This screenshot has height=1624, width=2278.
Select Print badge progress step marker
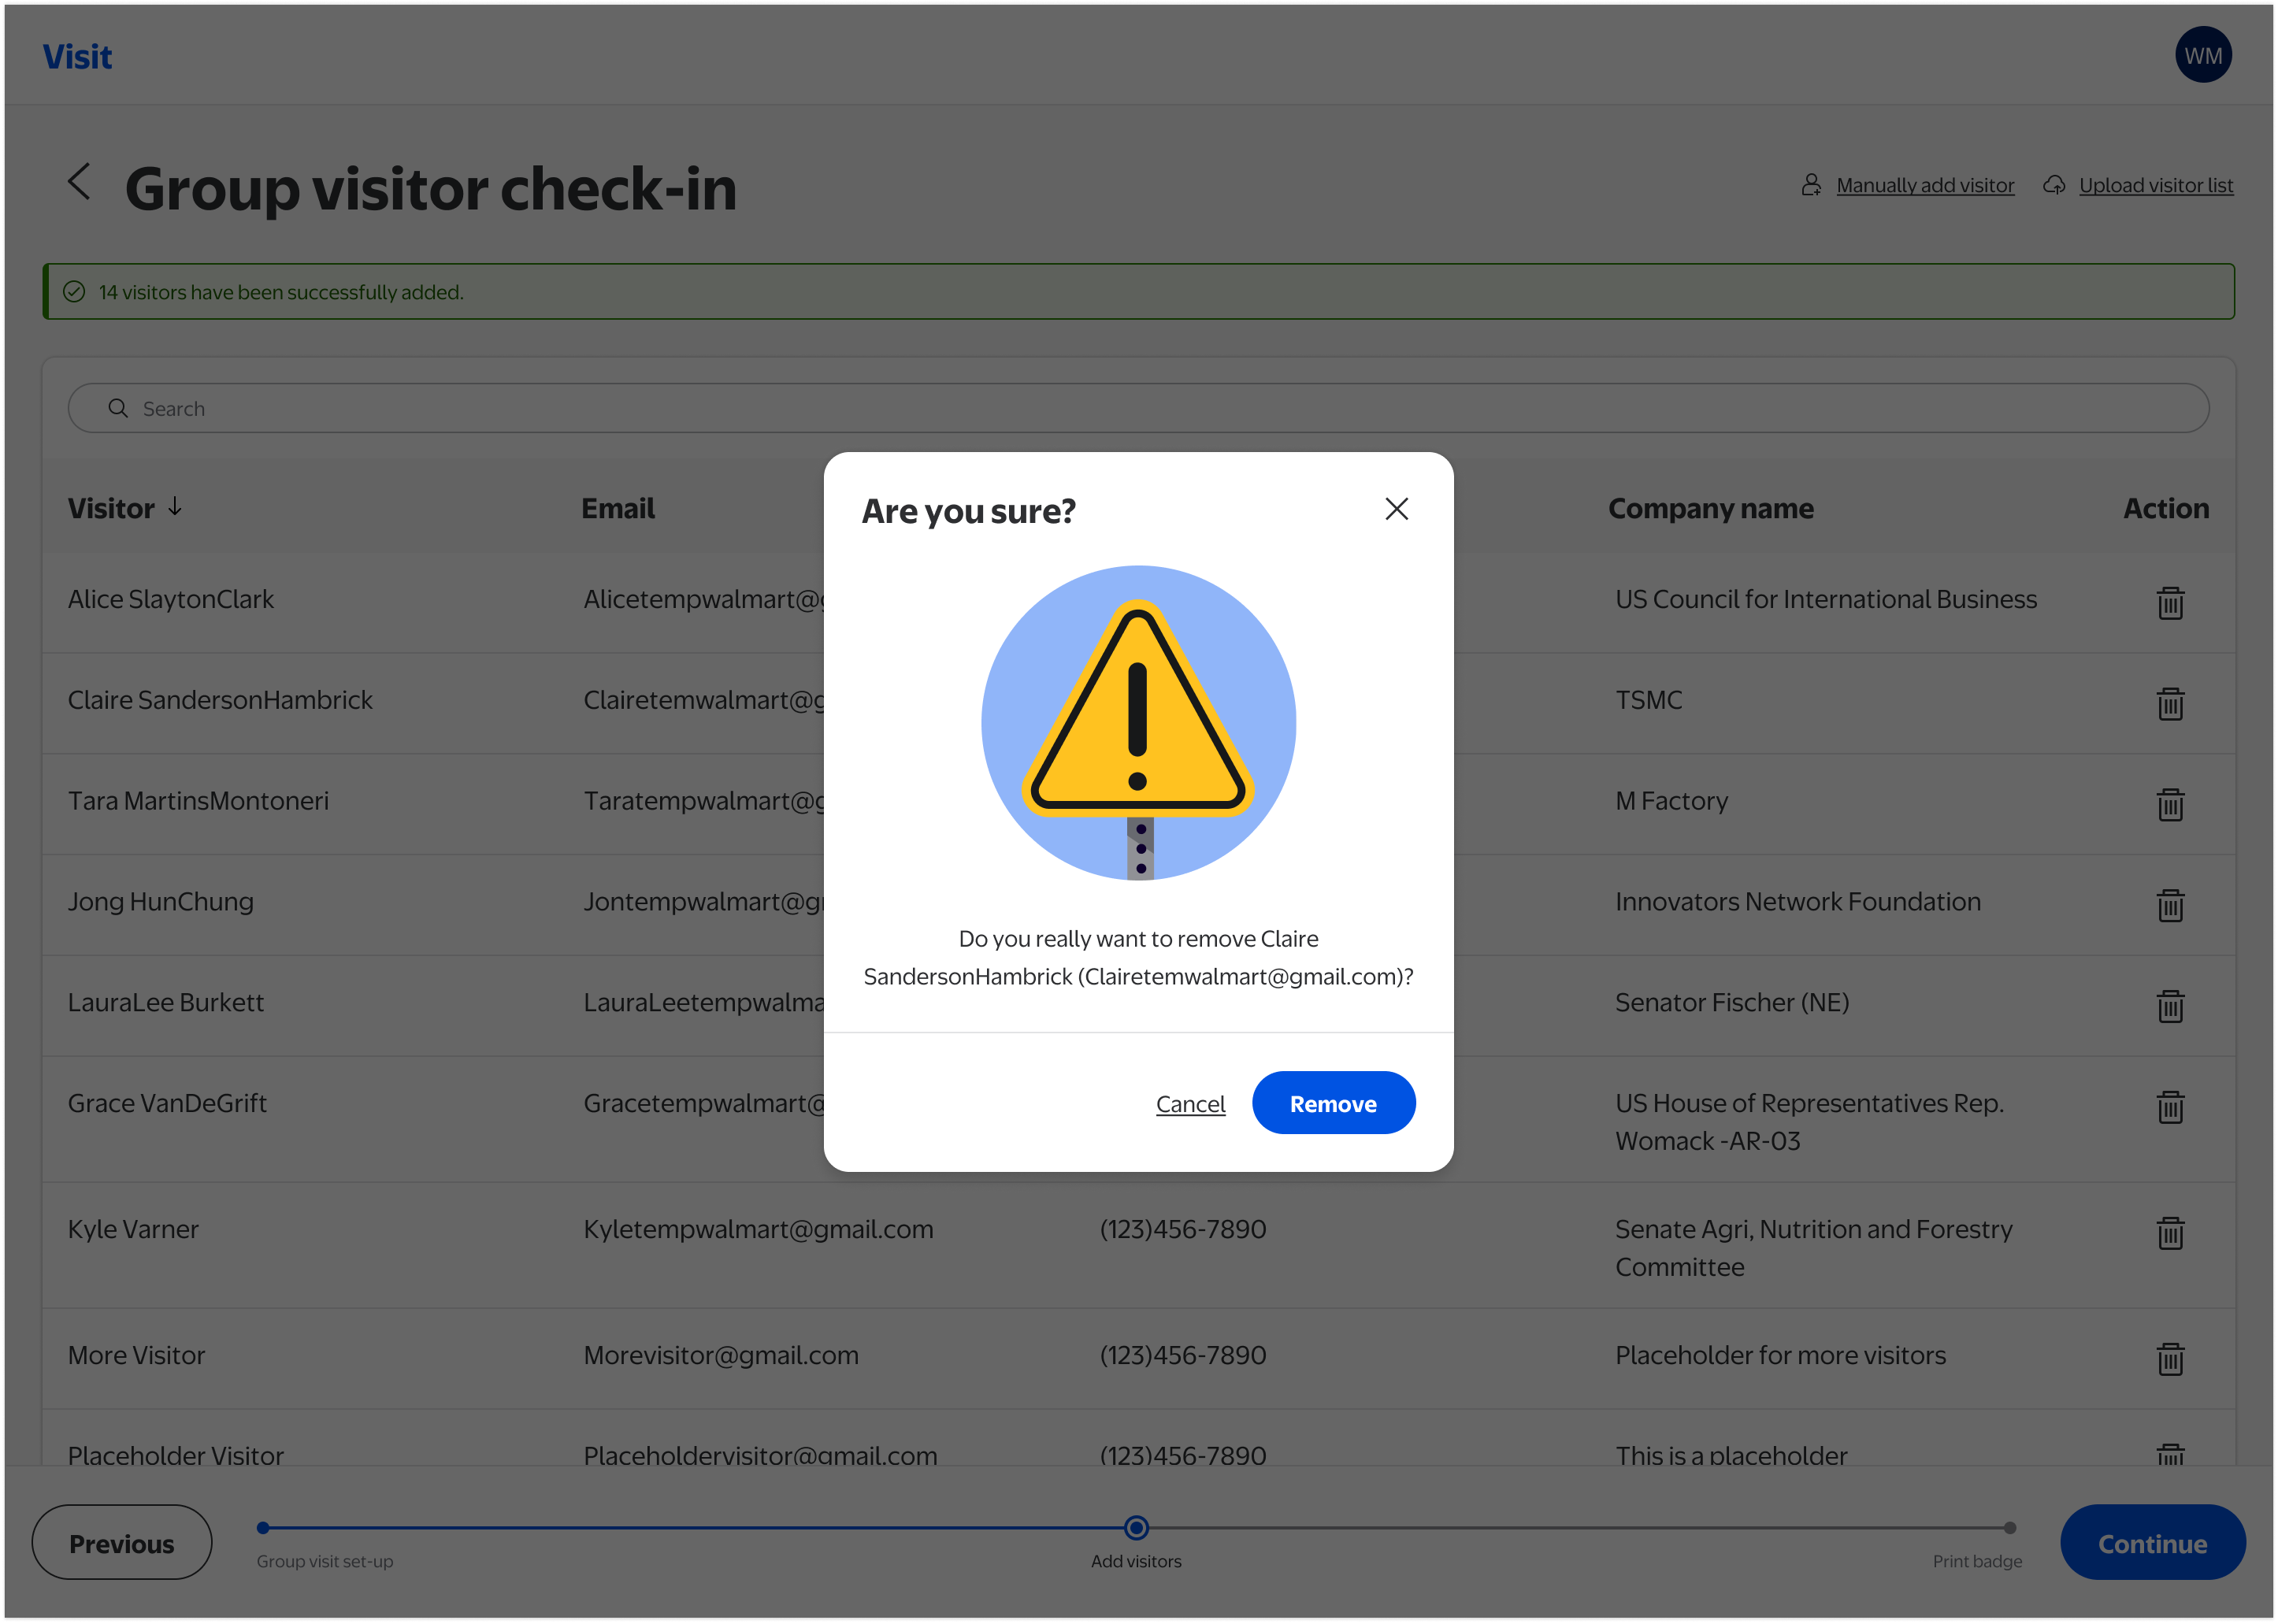[x=2009, y=1527]
